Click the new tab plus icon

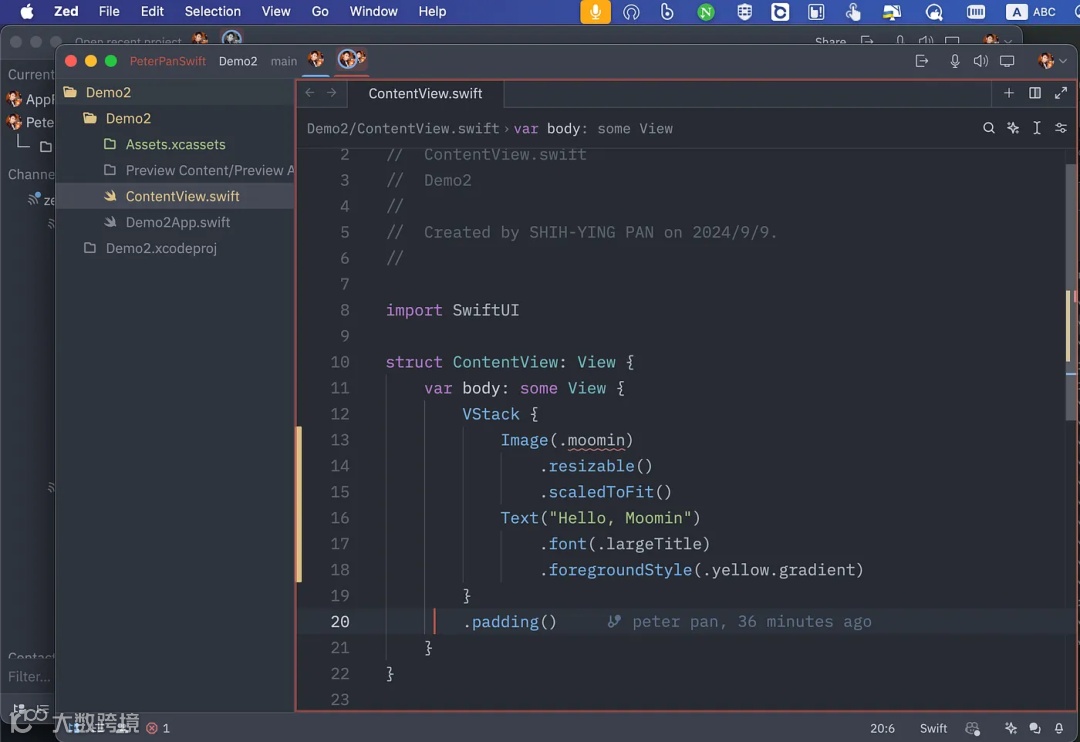point(1009,93)
